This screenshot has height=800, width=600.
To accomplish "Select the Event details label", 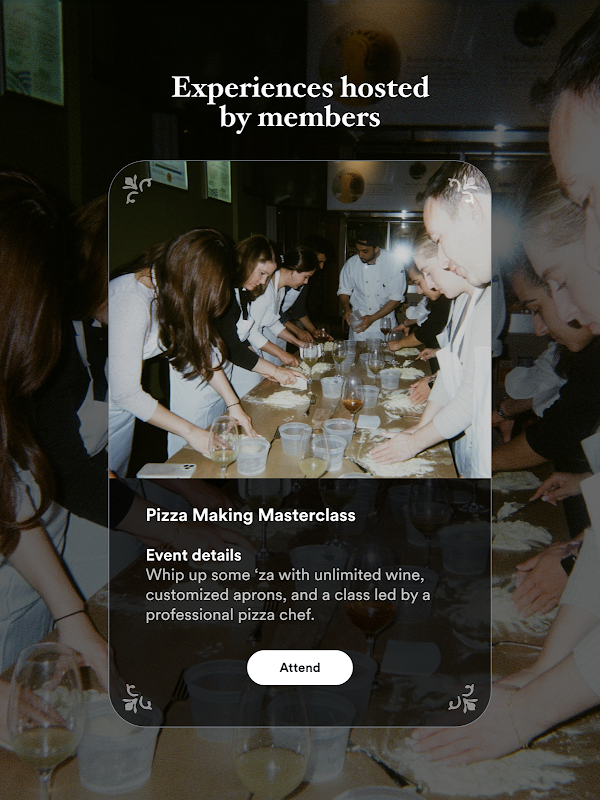I will 193,555.
